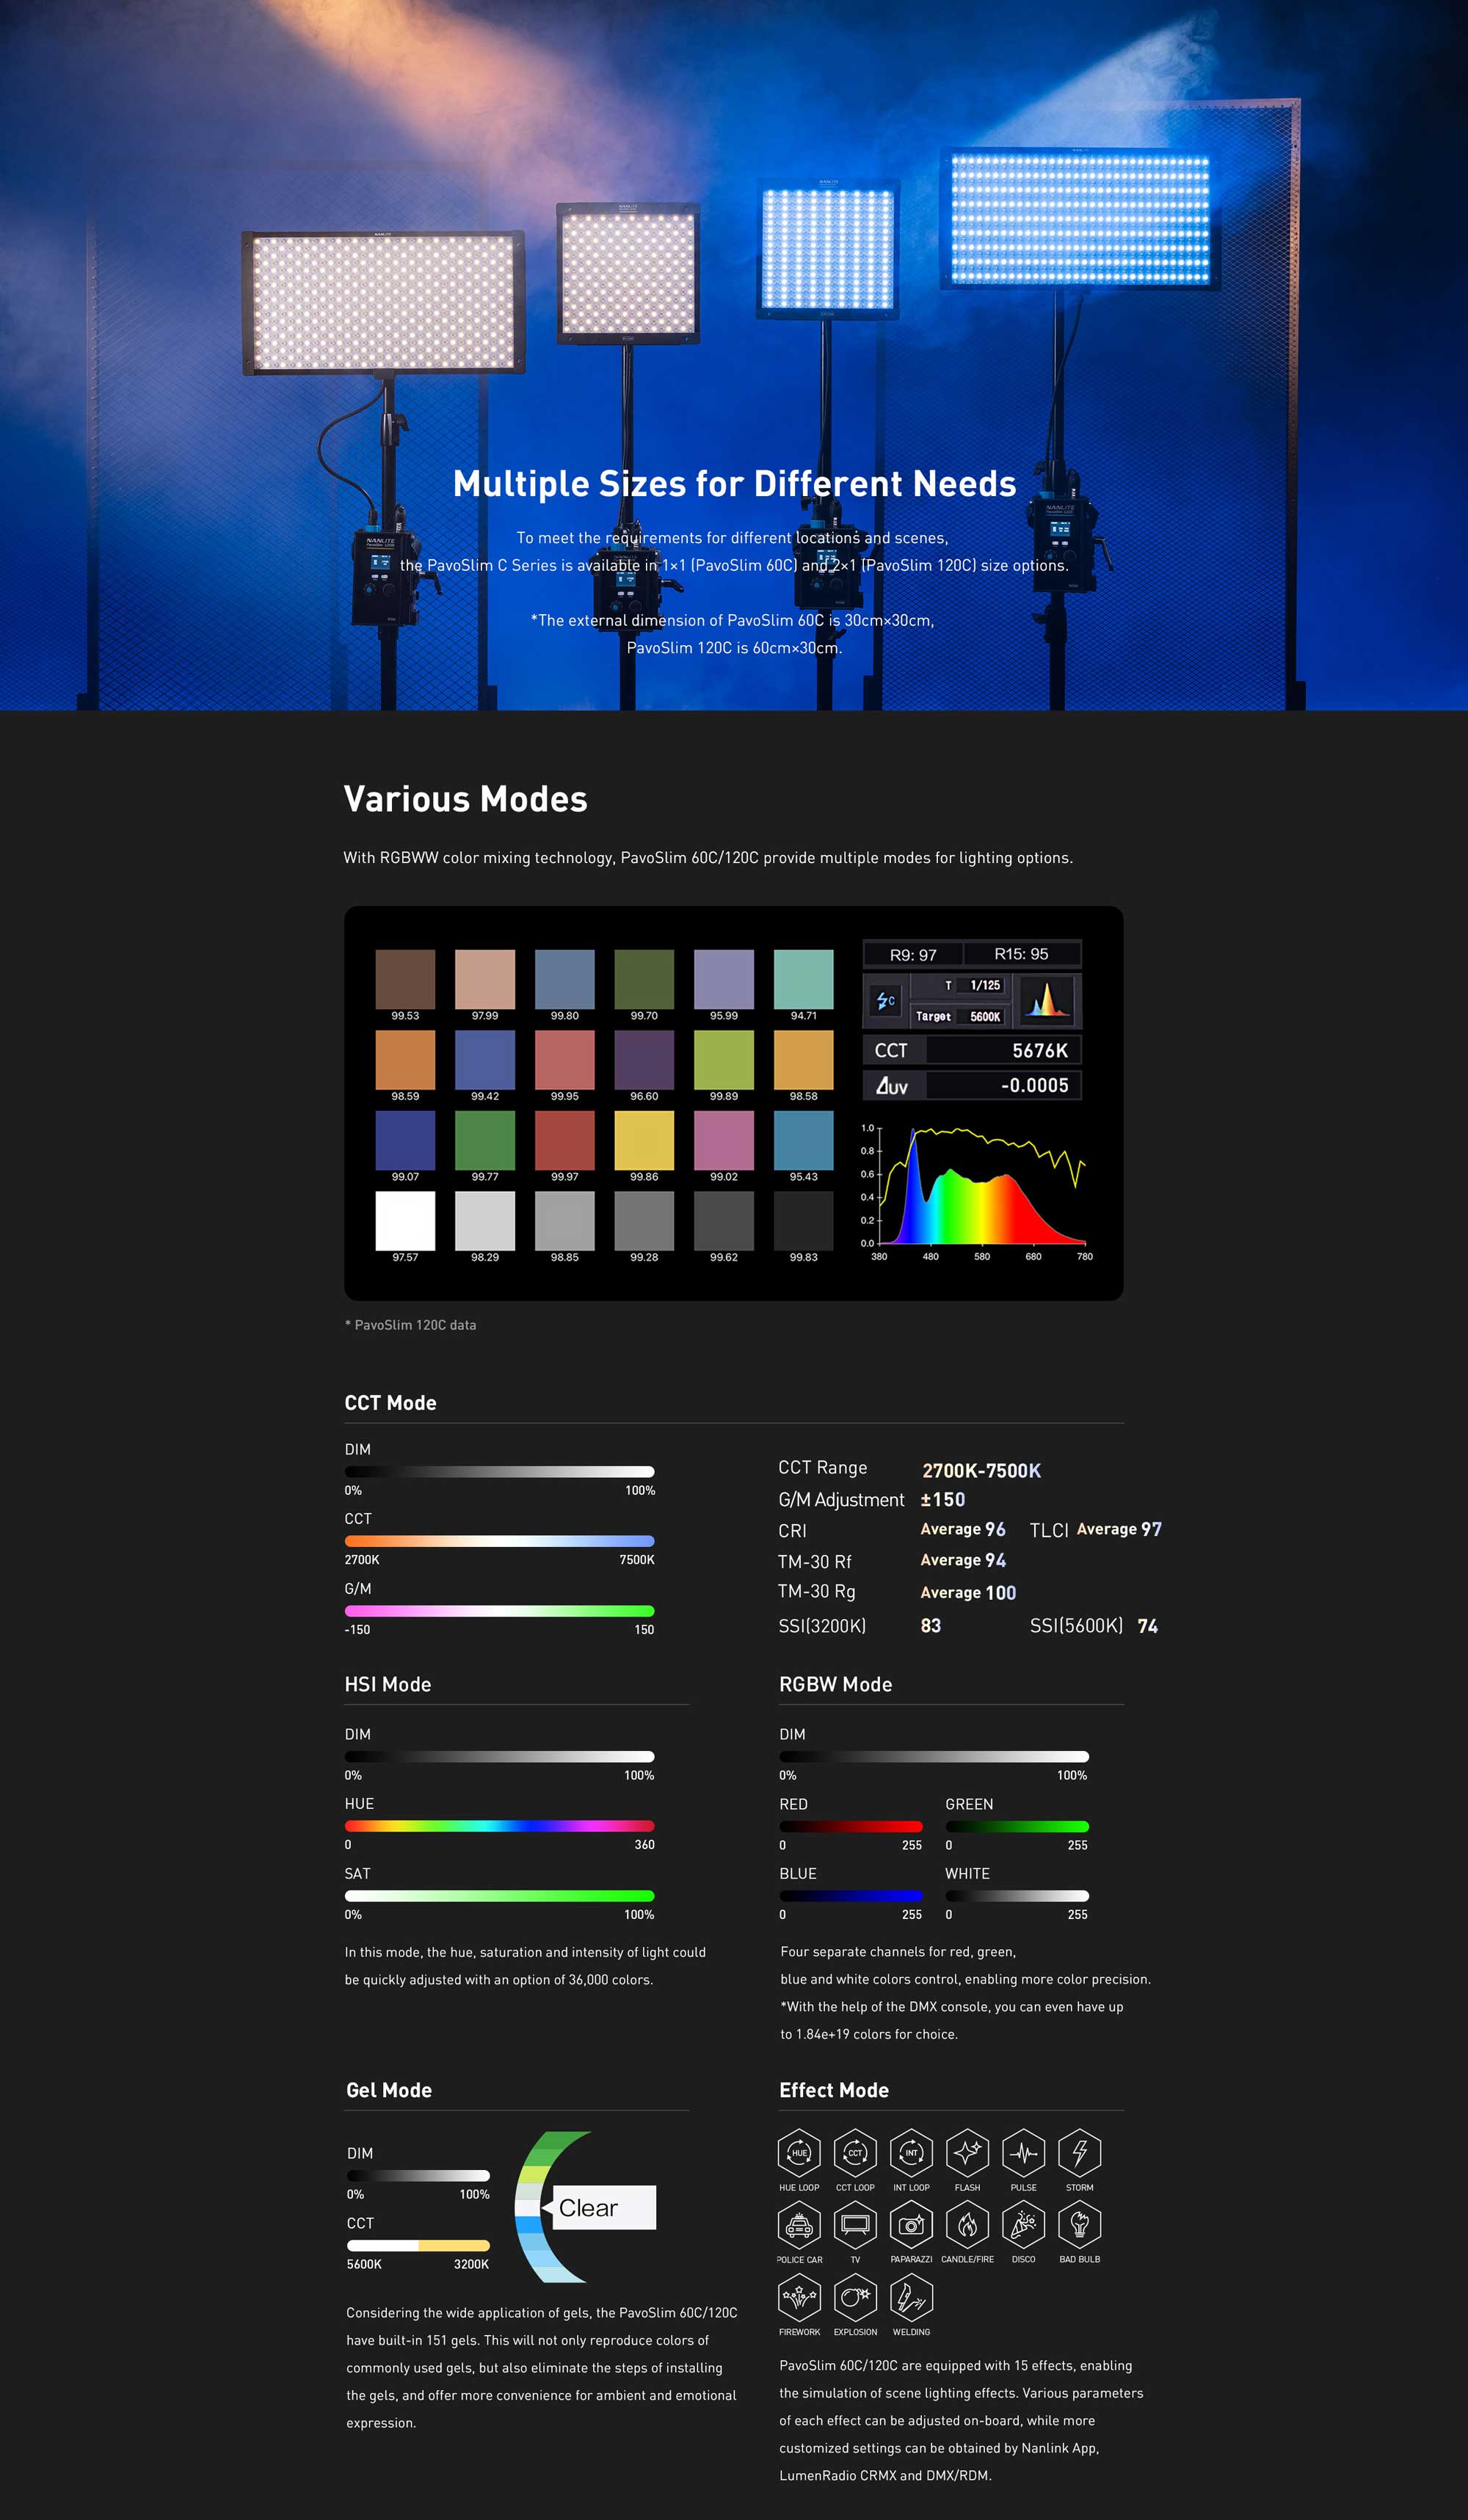Click the * PavoSlim 120C data footnote
The image size is (1468, 2520).
point(411,1325)
